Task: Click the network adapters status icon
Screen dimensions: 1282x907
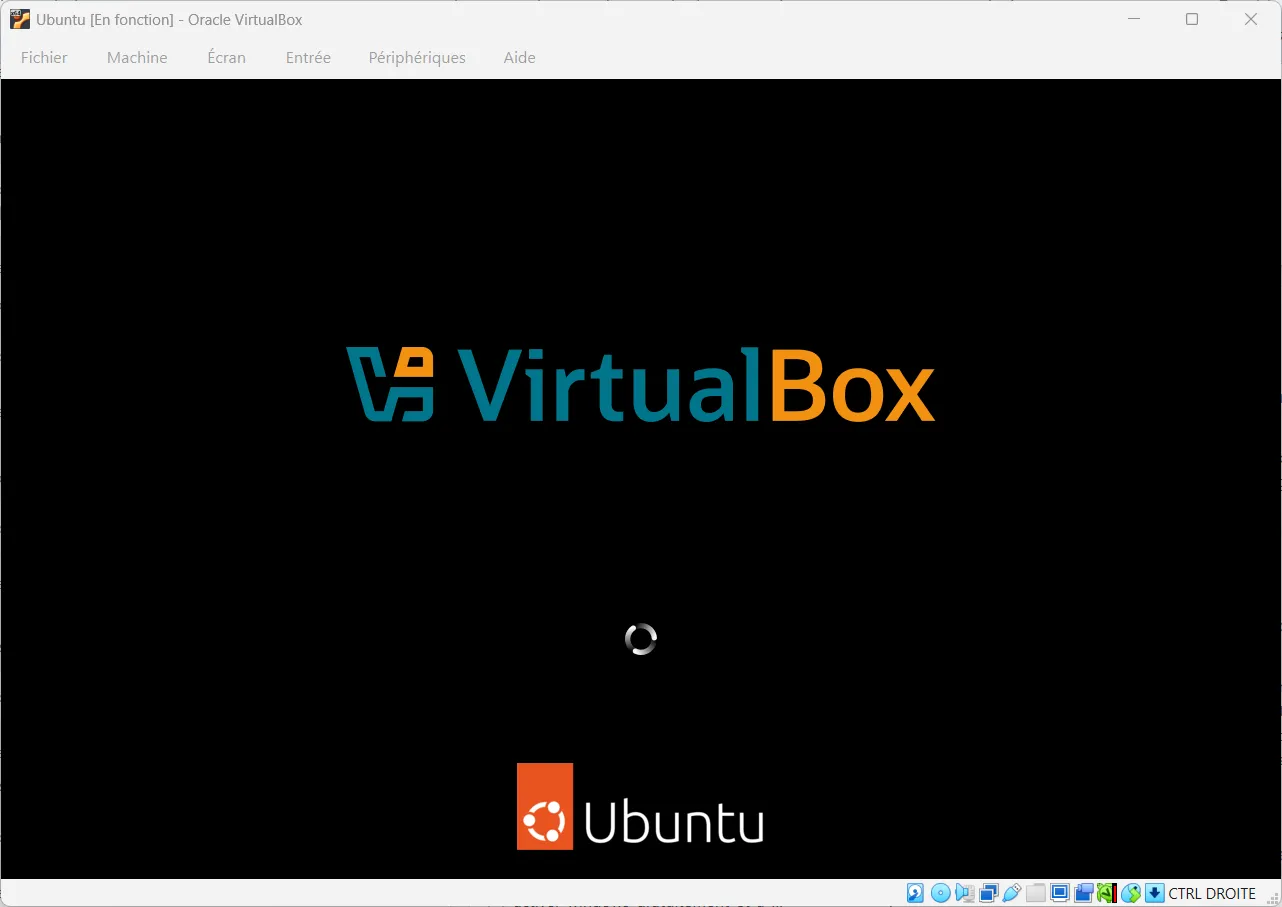Action: coord(988,892)
